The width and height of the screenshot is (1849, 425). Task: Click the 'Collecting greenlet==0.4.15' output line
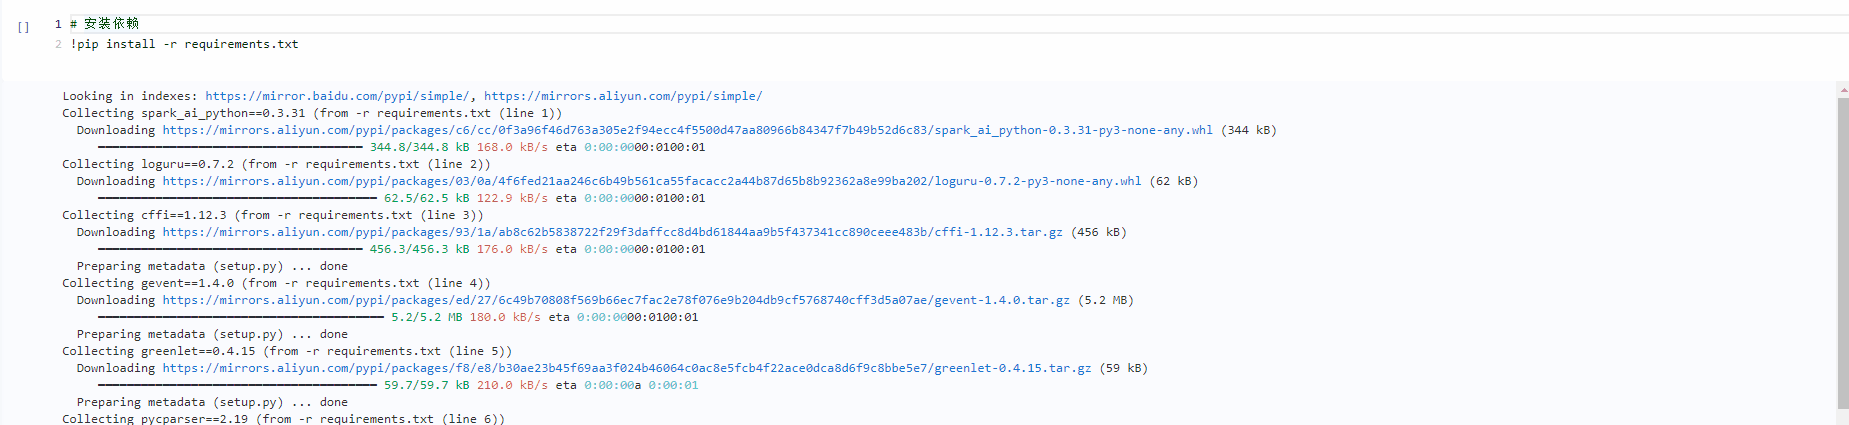pos(286,351)
